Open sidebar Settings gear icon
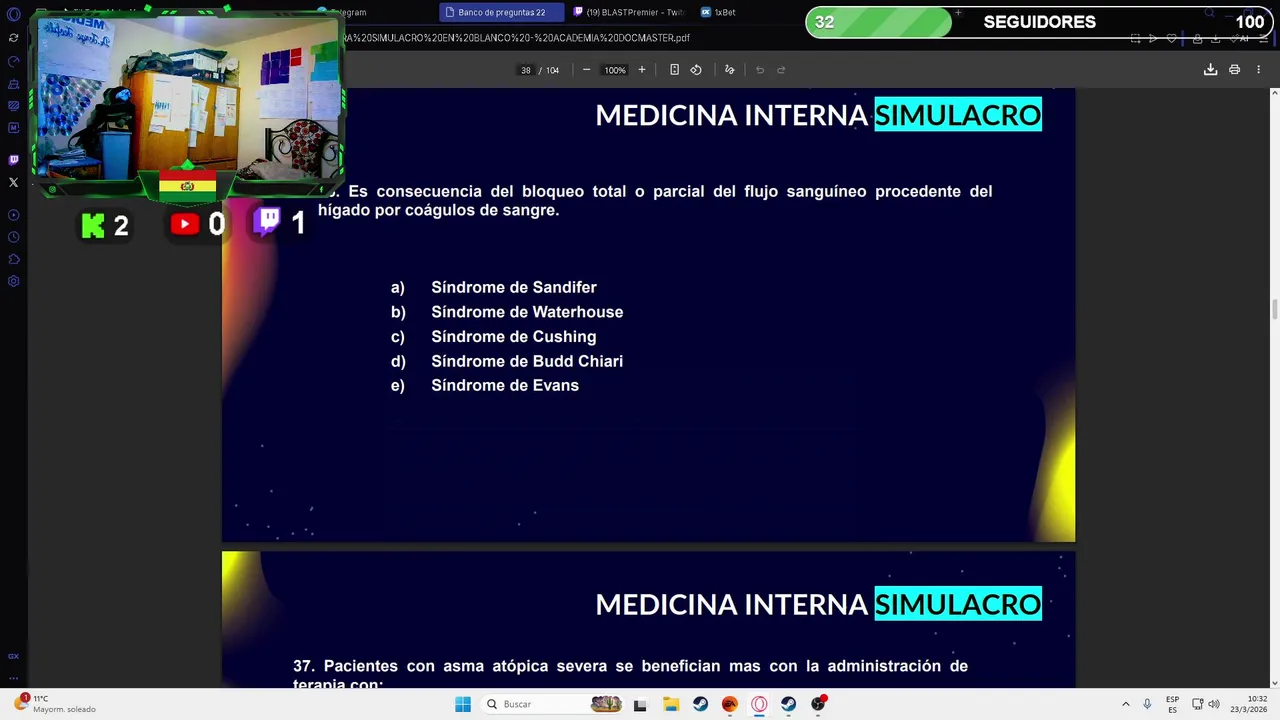Viewport: 1280px width, 720px height. pyautogui.click(x=13, y=281)
